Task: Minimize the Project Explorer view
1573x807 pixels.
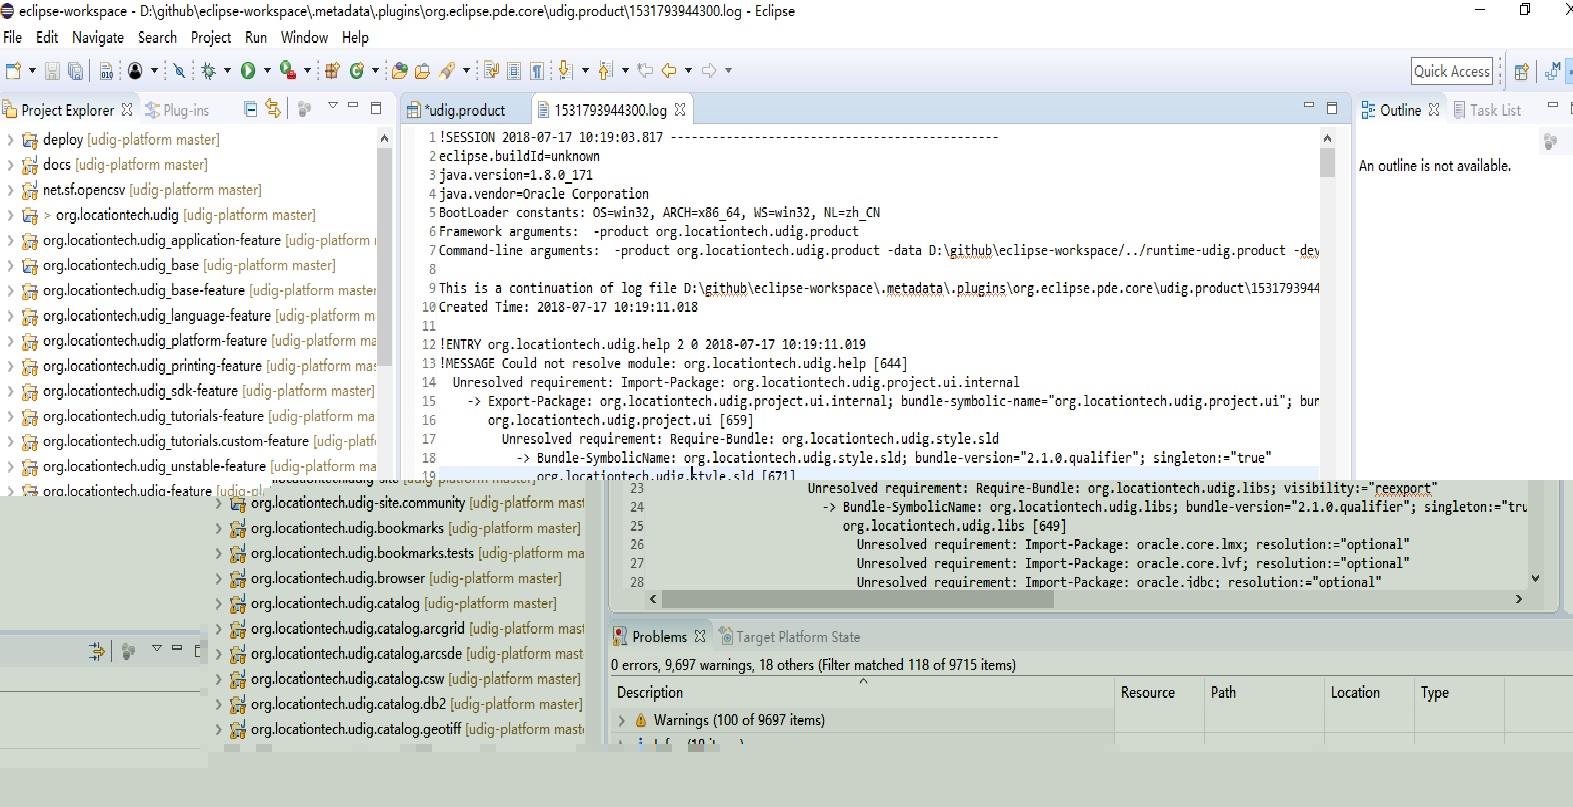Action: click(353, 106)
